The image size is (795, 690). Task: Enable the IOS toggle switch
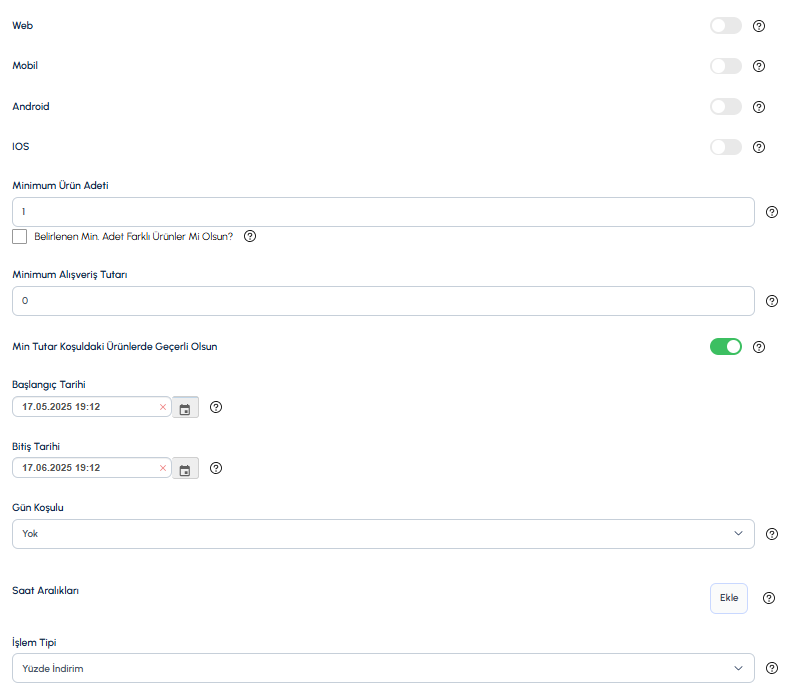[726, 147]
